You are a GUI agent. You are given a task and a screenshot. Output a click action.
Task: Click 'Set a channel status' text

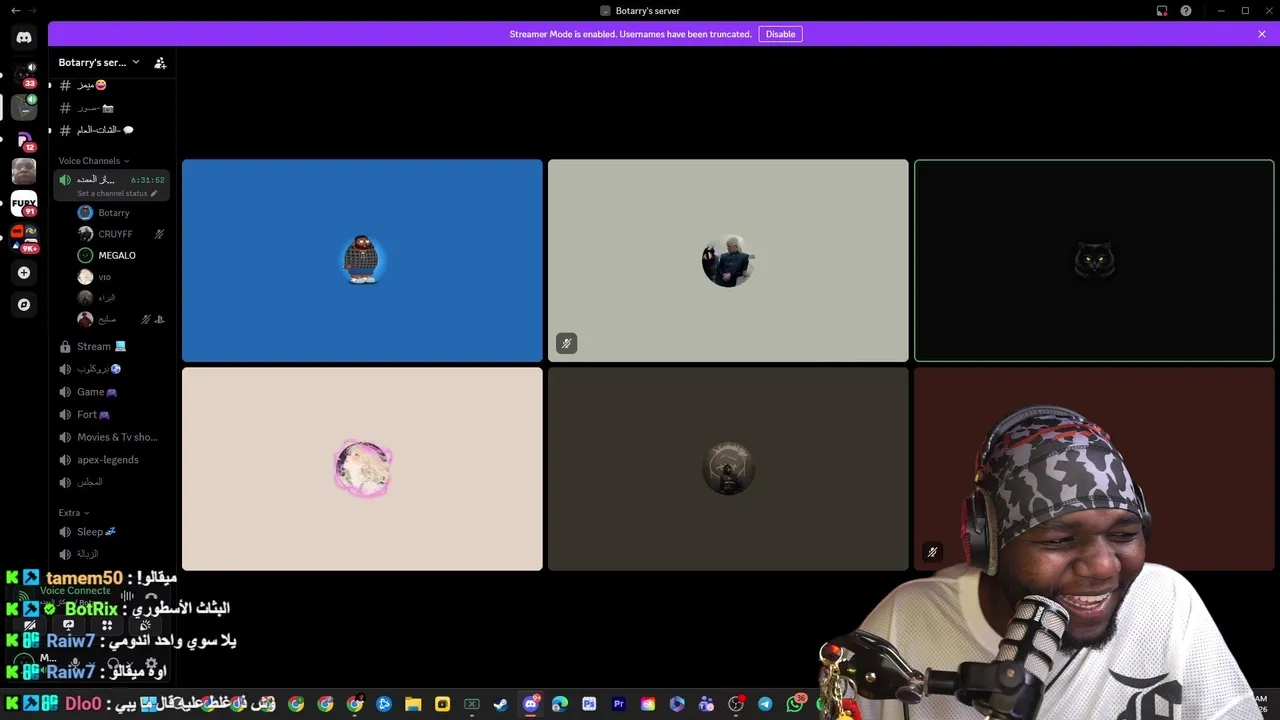pyautogui.click(x=112, y=193)
